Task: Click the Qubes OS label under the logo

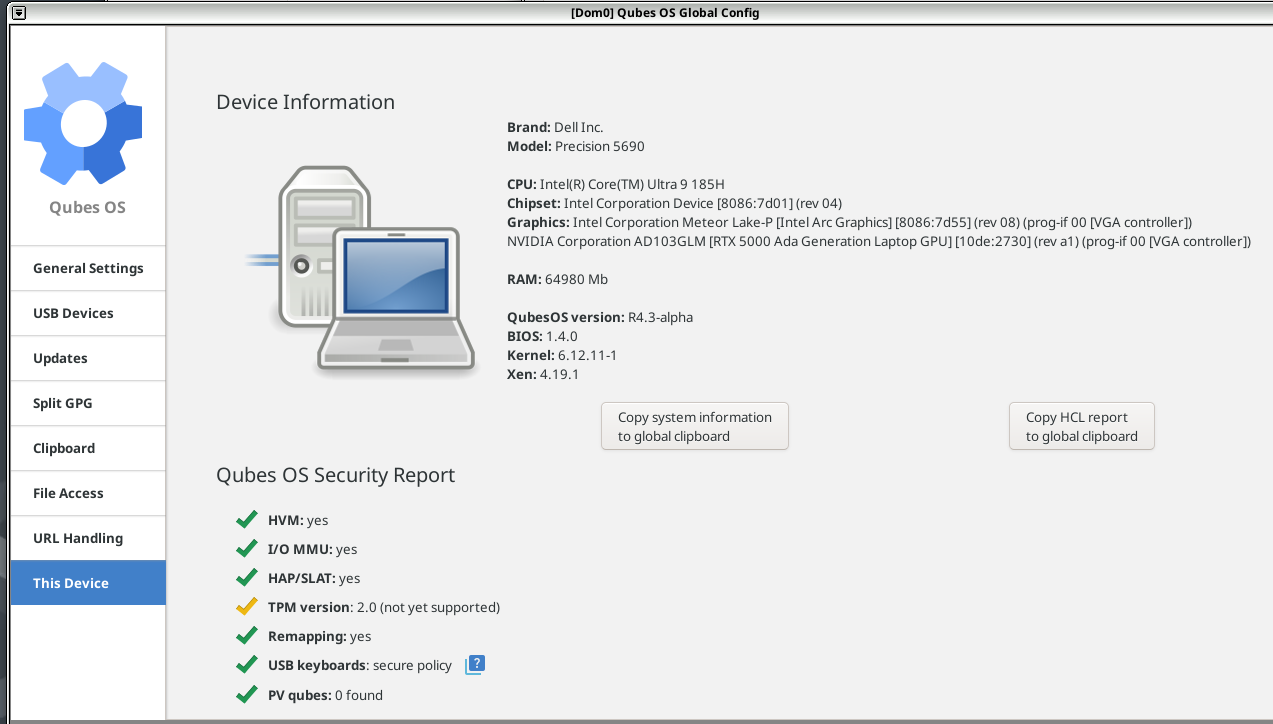Action: 88,208
